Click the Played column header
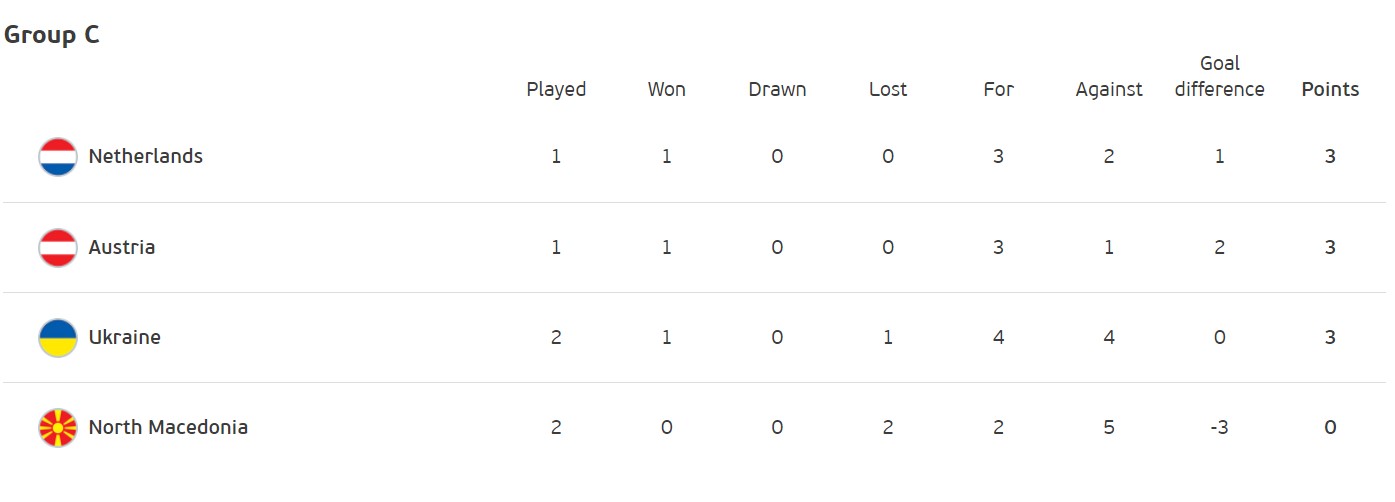 click(556, 89)
